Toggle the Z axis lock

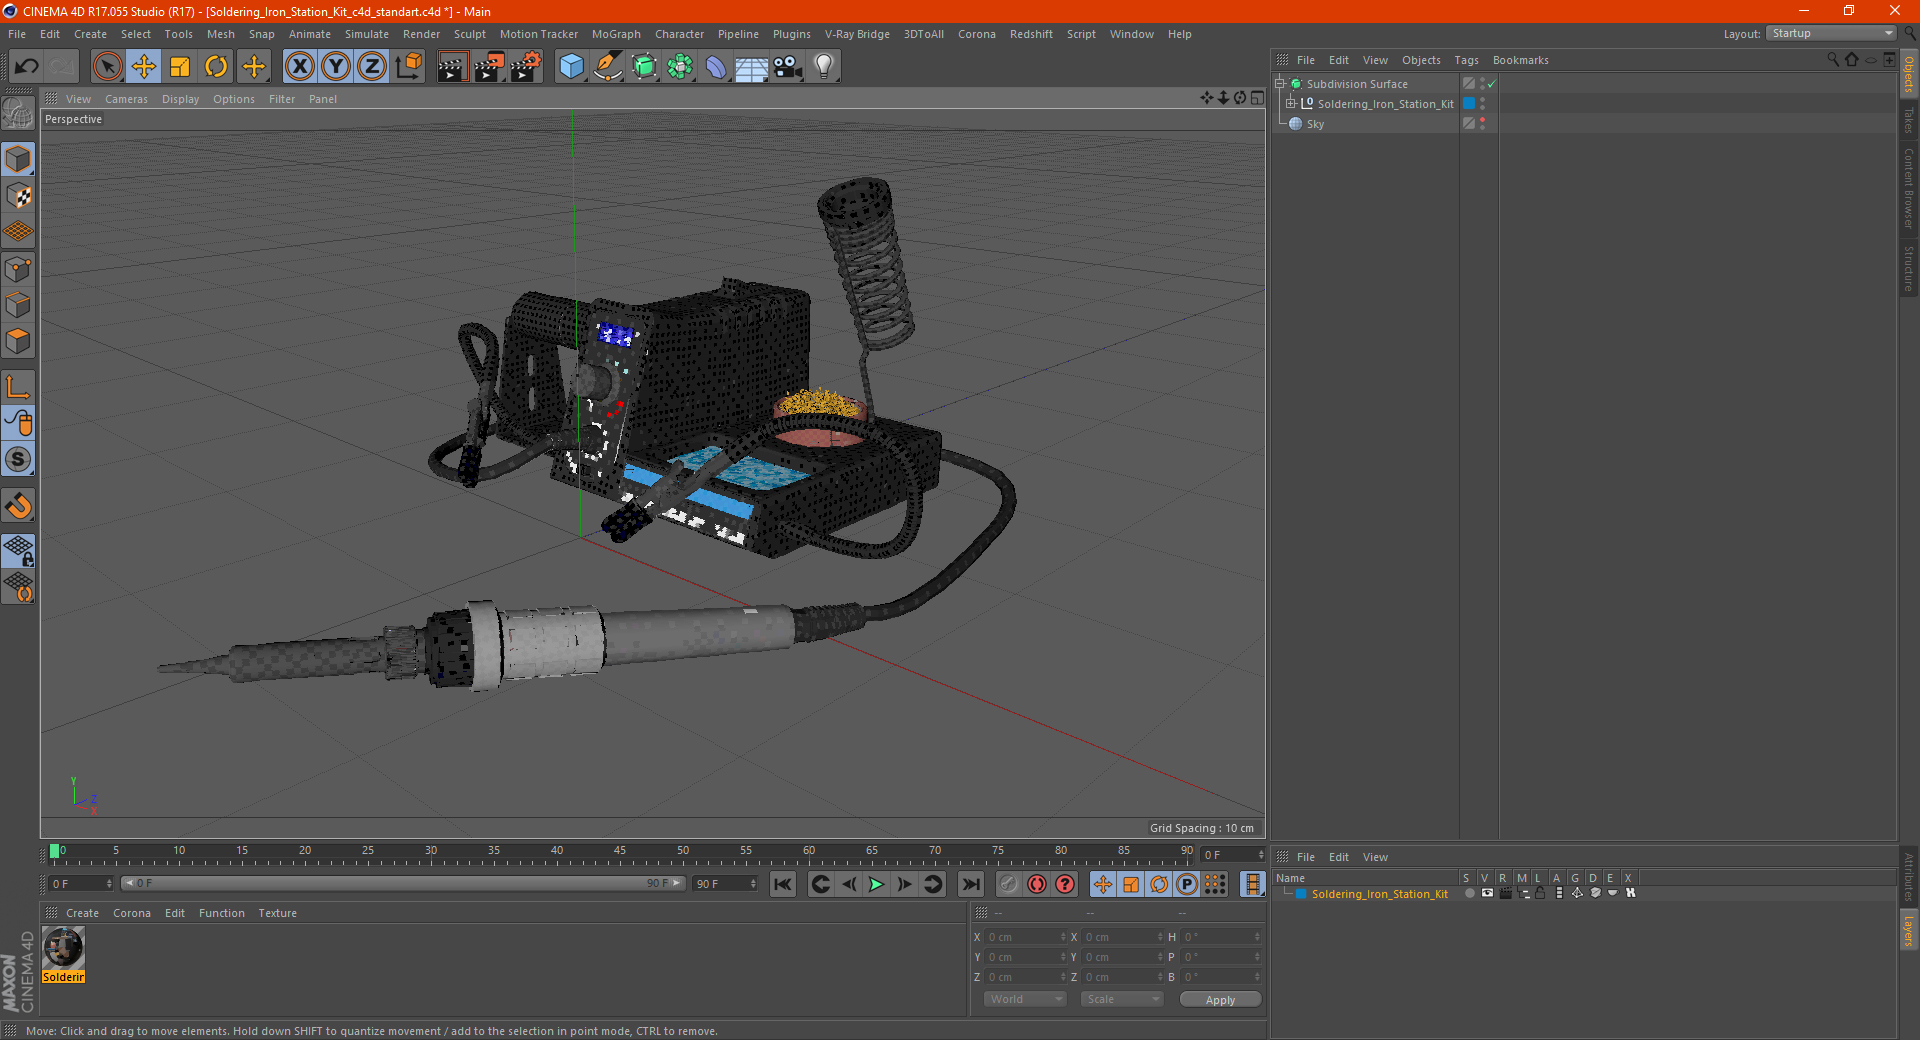point(372,67)
